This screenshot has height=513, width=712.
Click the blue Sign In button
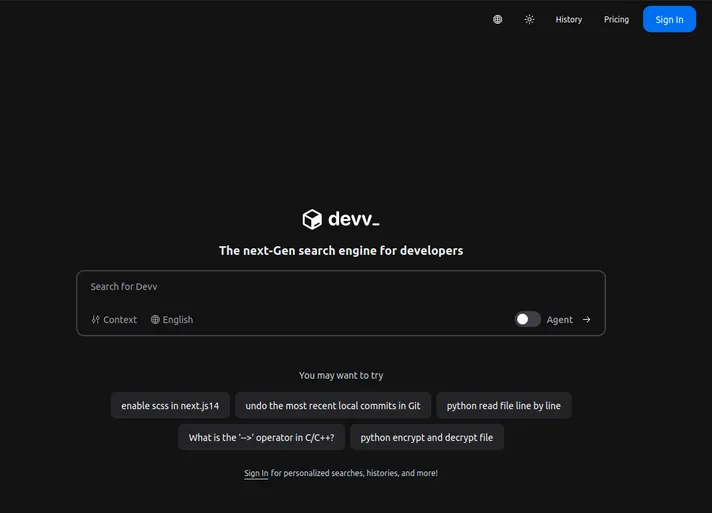[x=669, y=20]
